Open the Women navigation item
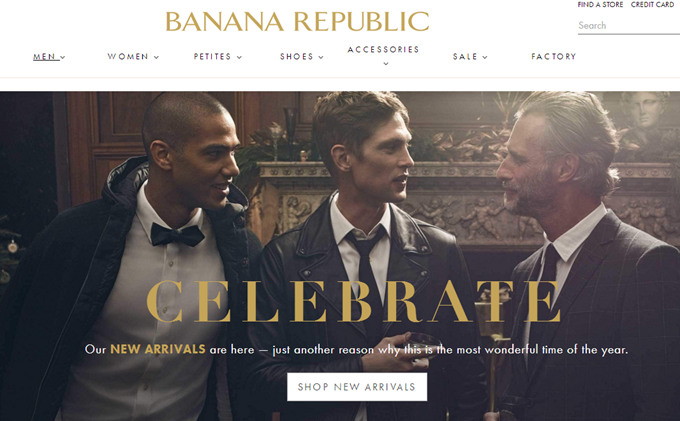 click(128, 56)
